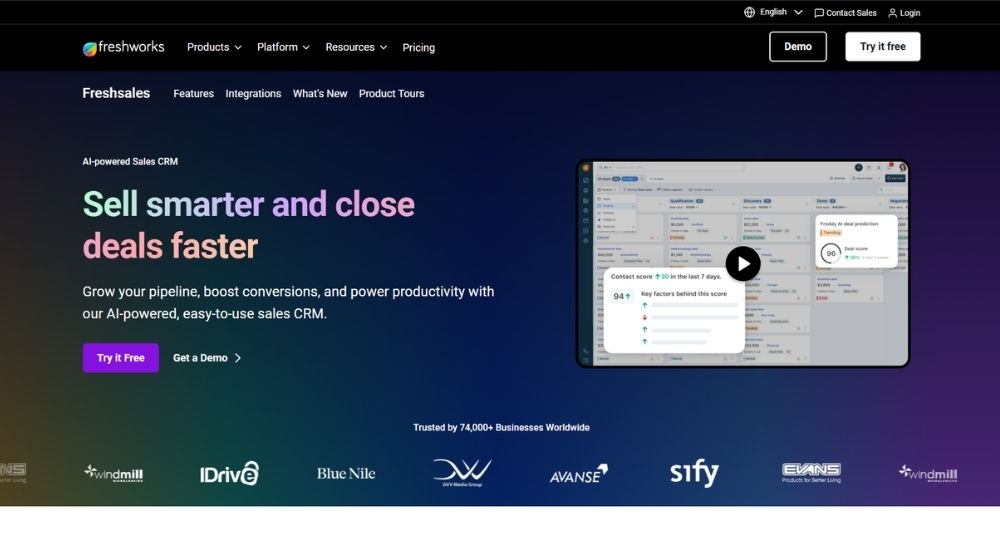Go to the Pricing page
Screen dimensions: 1000x550
pyautogui.click(x=418, y=47)
